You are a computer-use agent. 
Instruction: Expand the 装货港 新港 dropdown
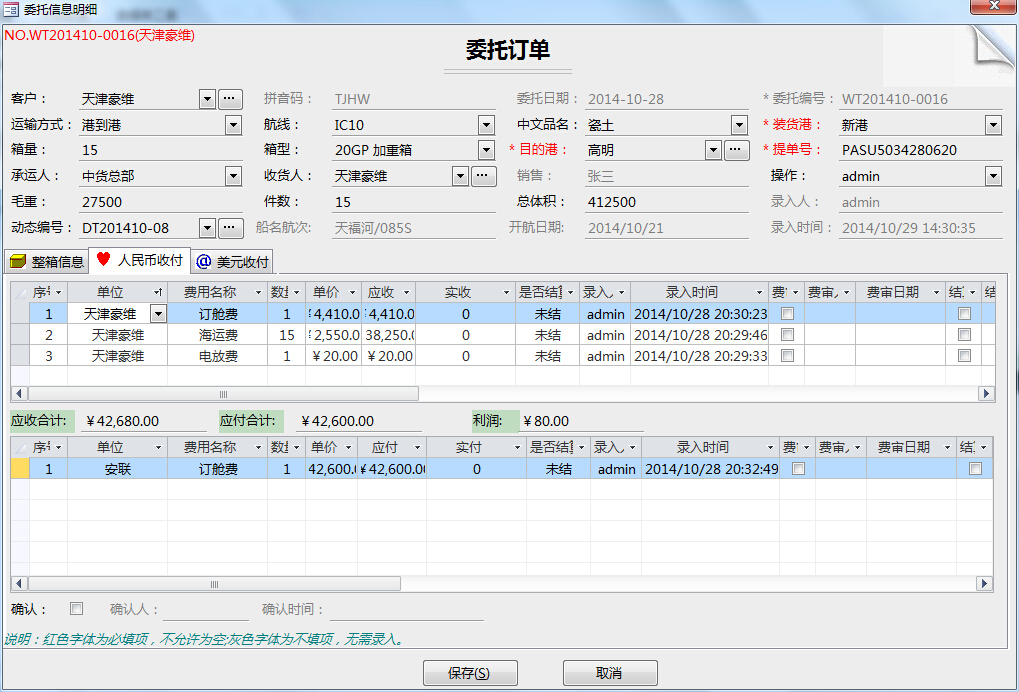[x=993, y=125]
